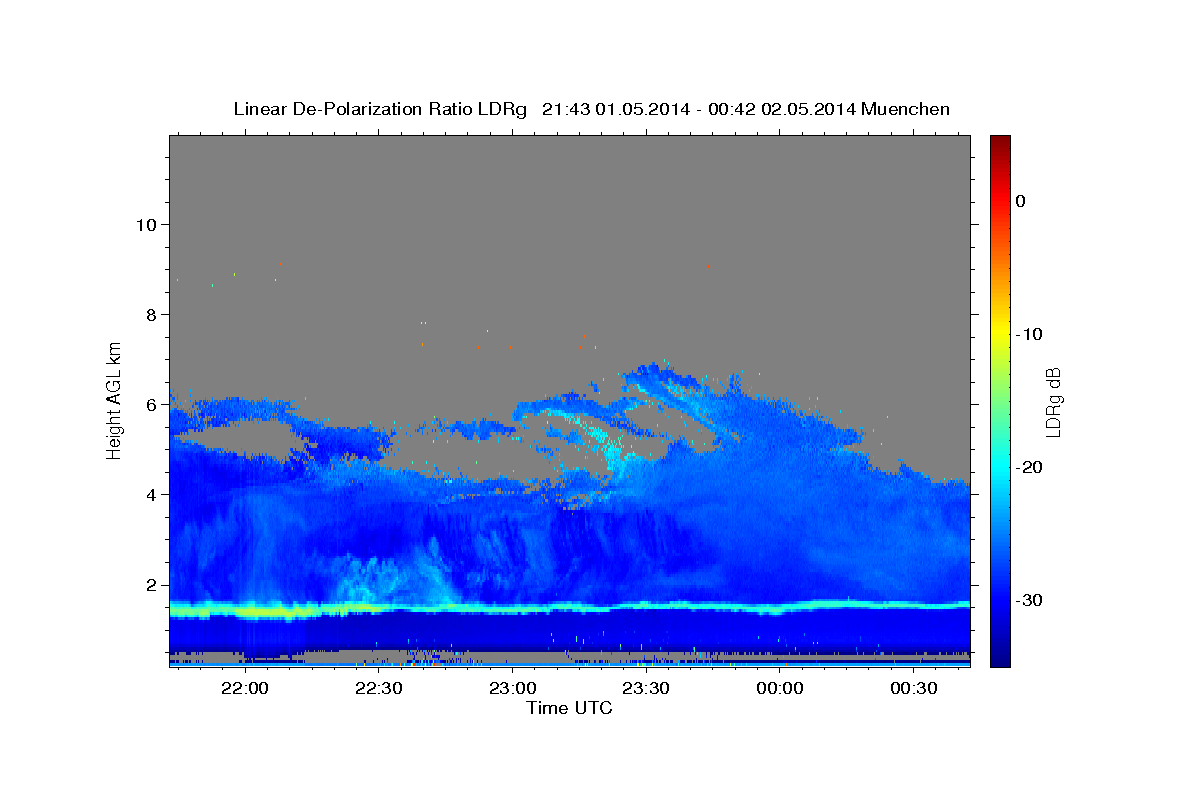Viewport: 1200px width, 800px height.
Task: Click the plot title 'Linear De-Polarization Ratio LDRg'
Action: (x=380, y=109)
